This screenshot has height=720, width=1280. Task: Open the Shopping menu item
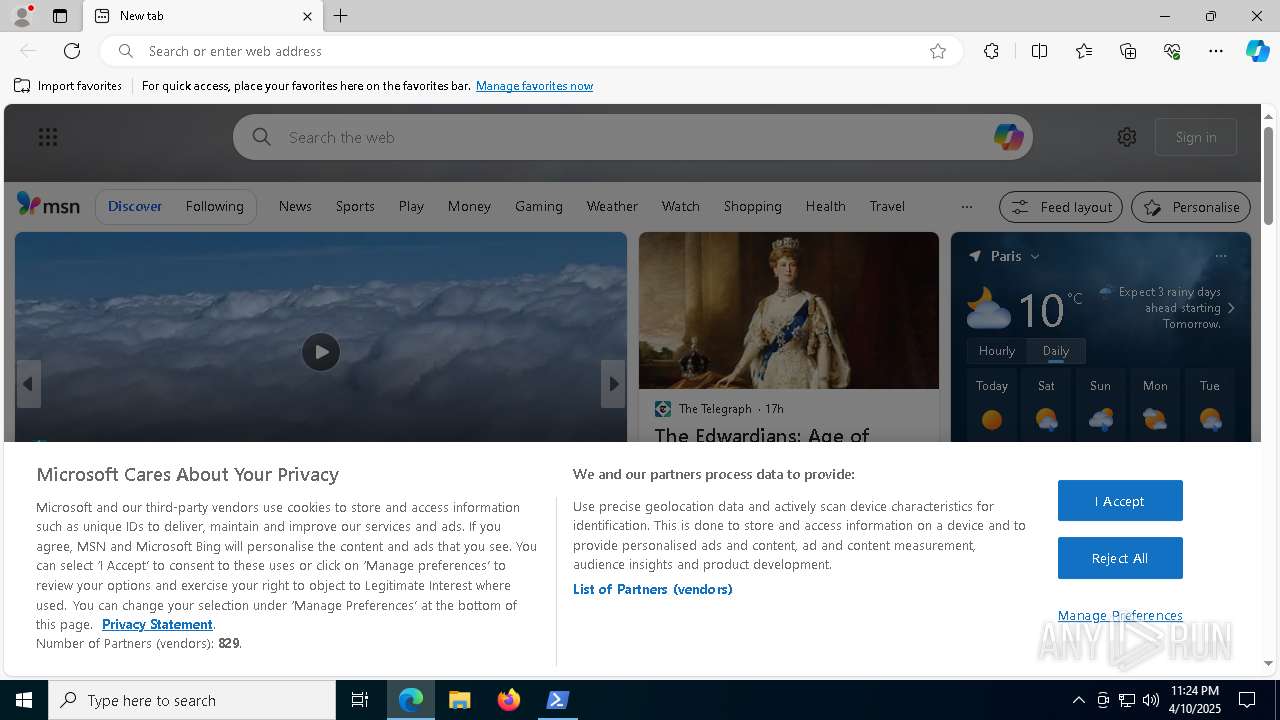[x=752, y=206]
